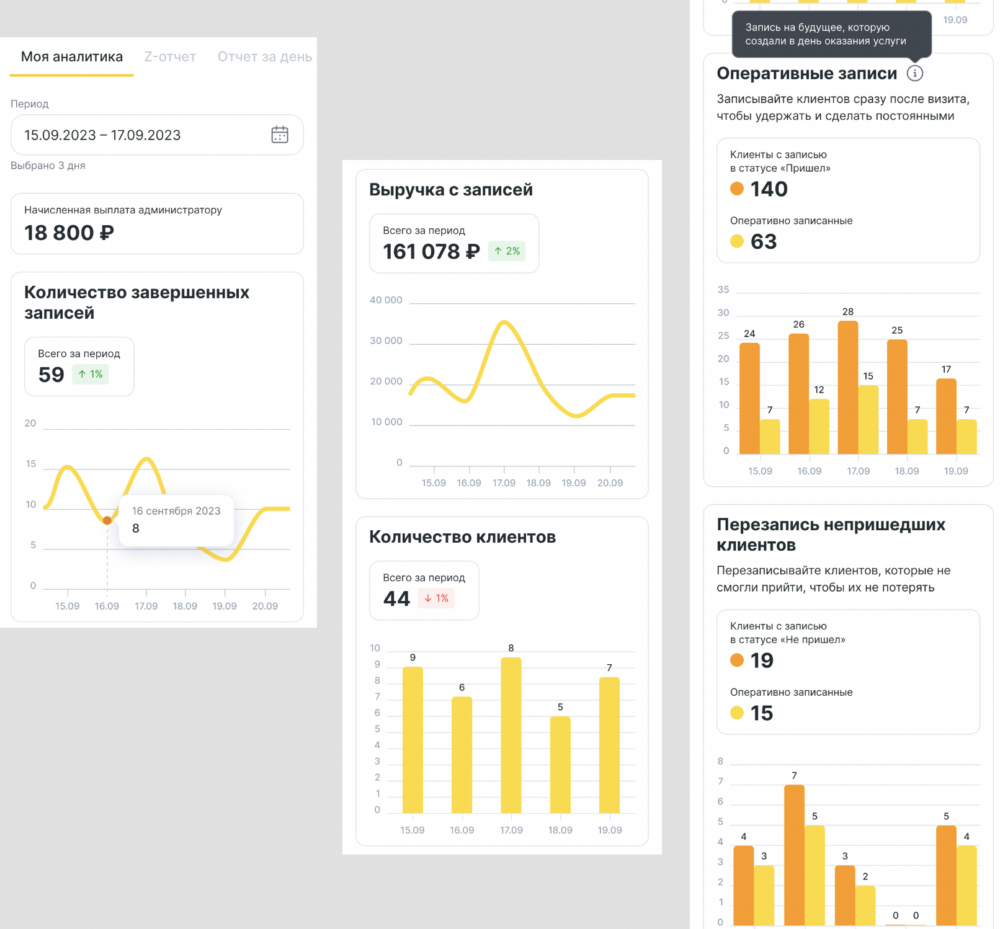Image resolution: width=1000 pixels, height=929 pixels.
Task: Click the orange dot next to 140
Action: coord(737,189)
